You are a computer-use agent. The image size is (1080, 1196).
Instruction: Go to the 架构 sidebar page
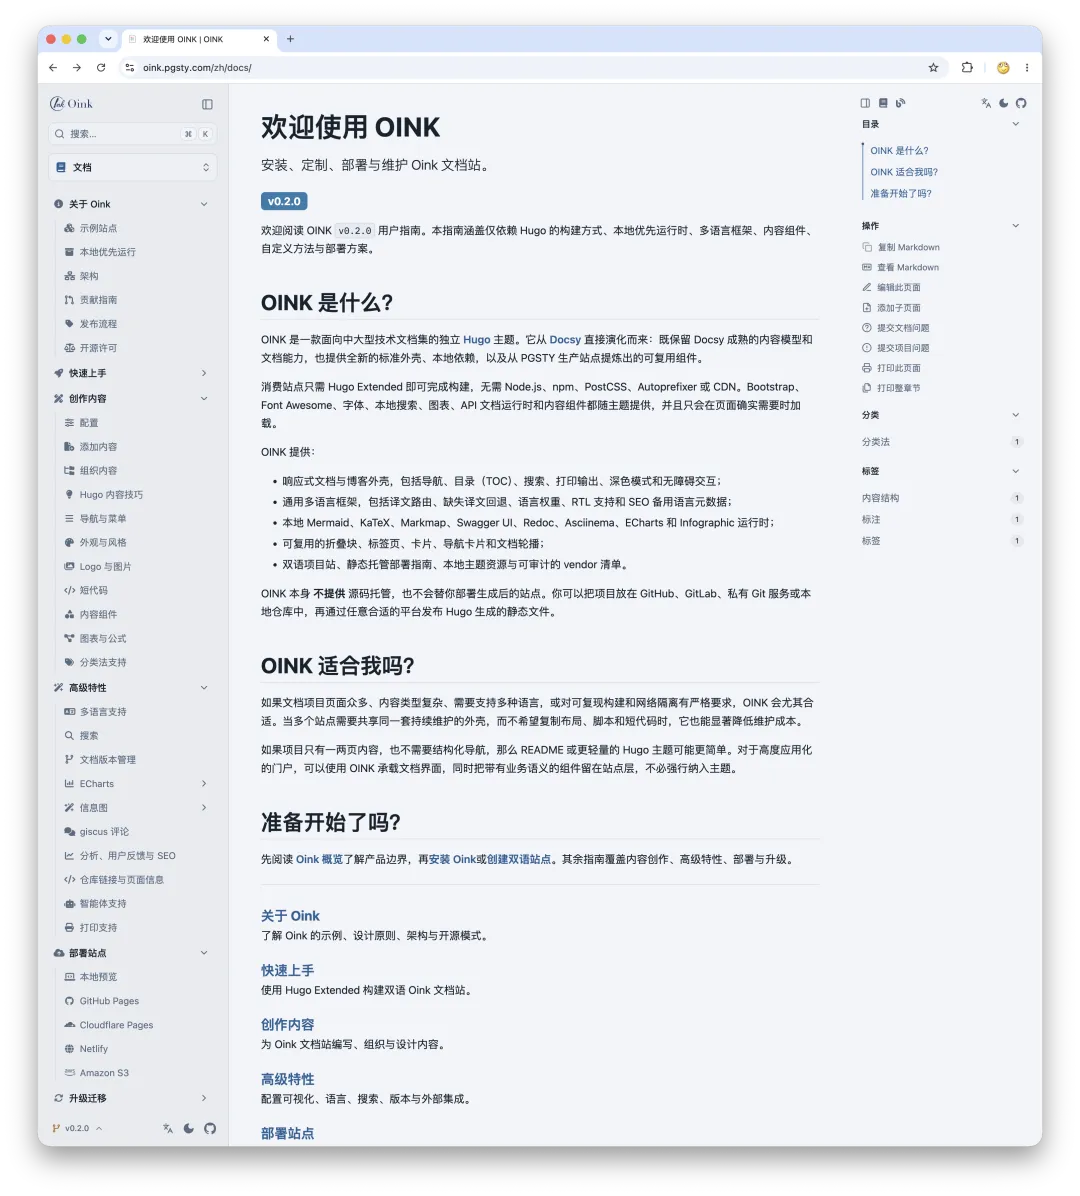(x=89, y=276)
